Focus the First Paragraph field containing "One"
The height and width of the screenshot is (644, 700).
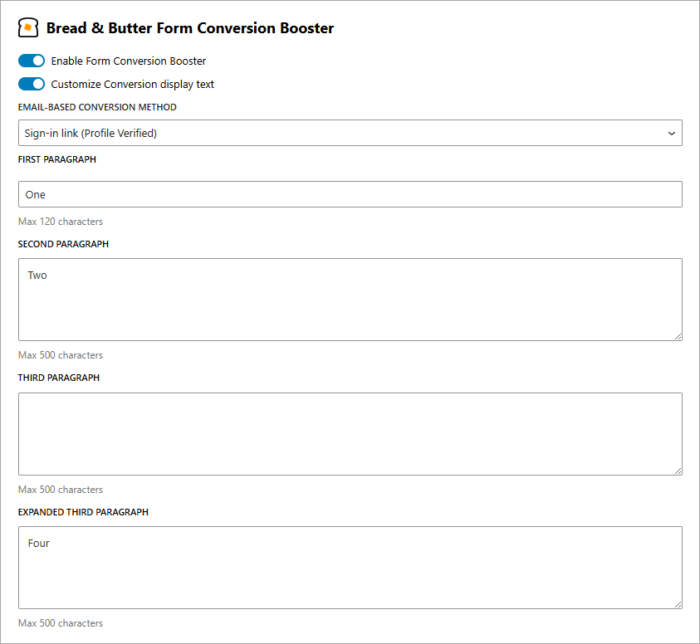(x=350, y=194)
